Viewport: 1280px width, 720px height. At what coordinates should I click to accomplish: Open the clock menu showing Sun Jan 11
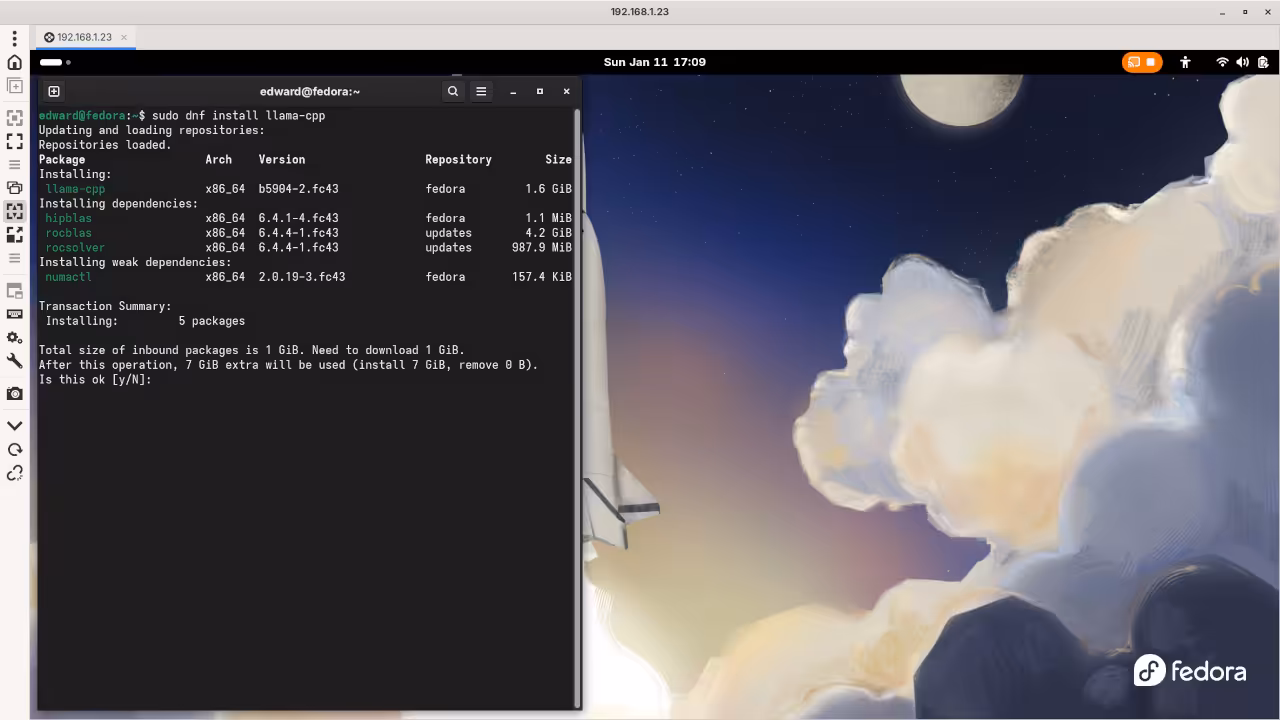click(x=655, y=62)
